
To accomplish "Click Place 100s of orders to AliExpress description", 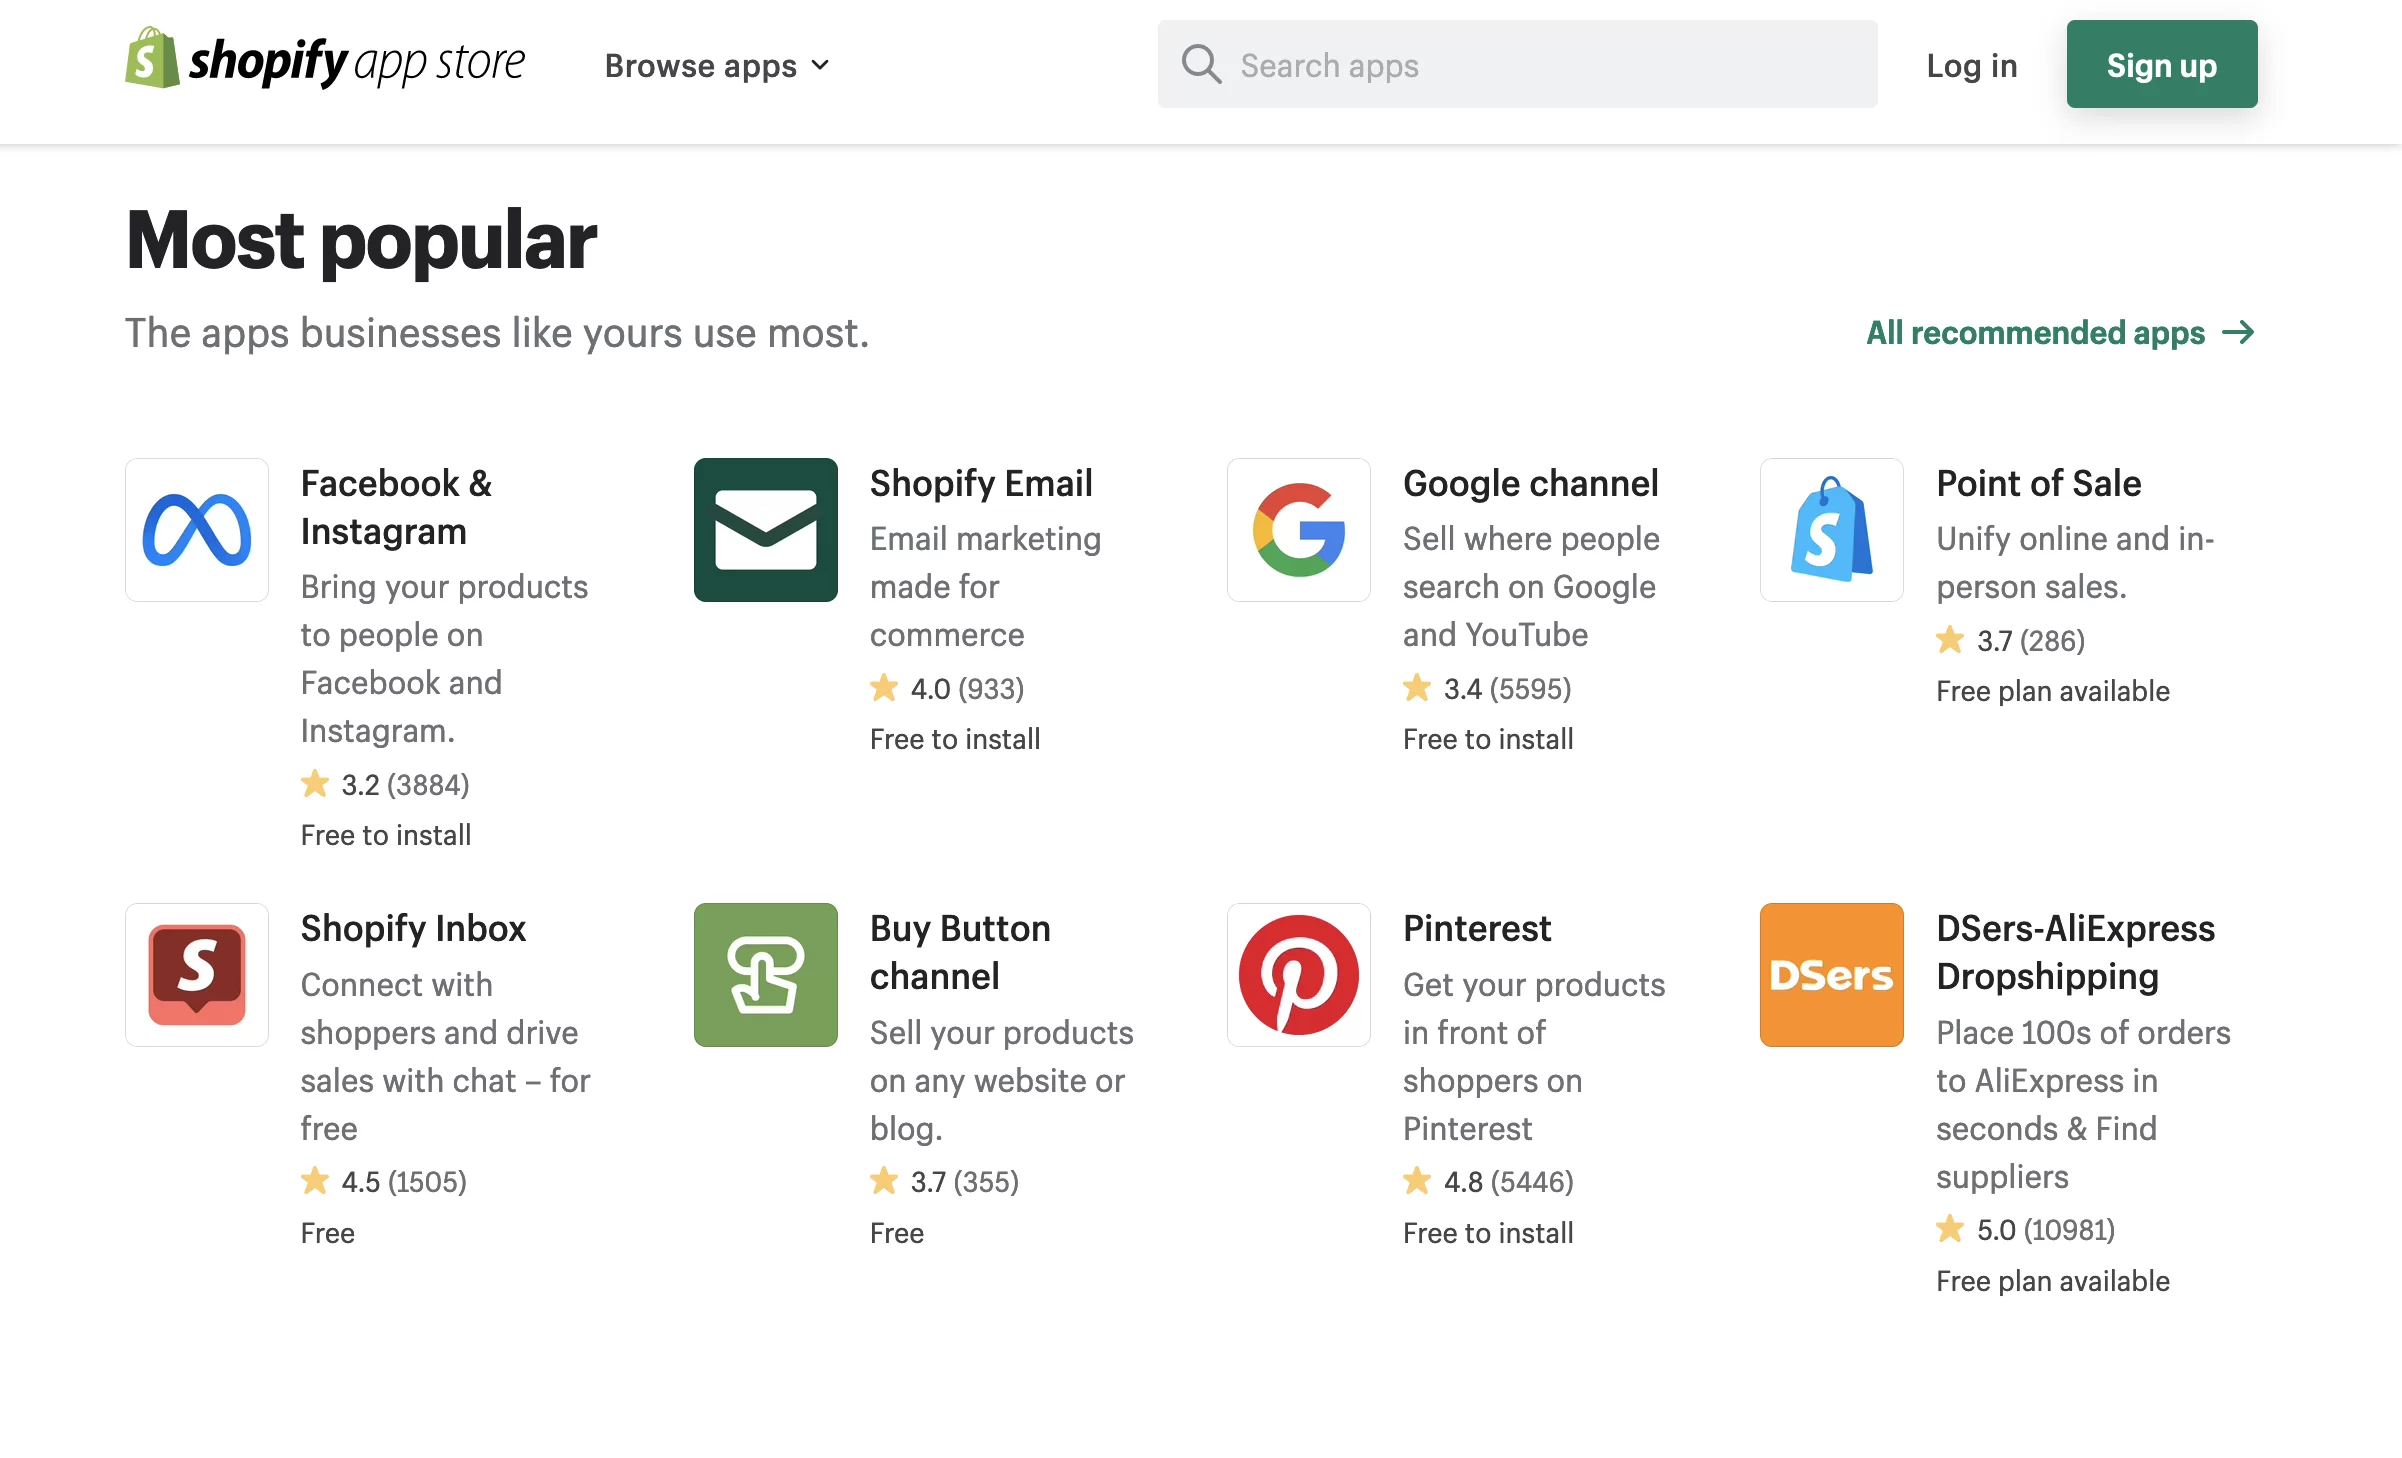I will (2083, 1104).
